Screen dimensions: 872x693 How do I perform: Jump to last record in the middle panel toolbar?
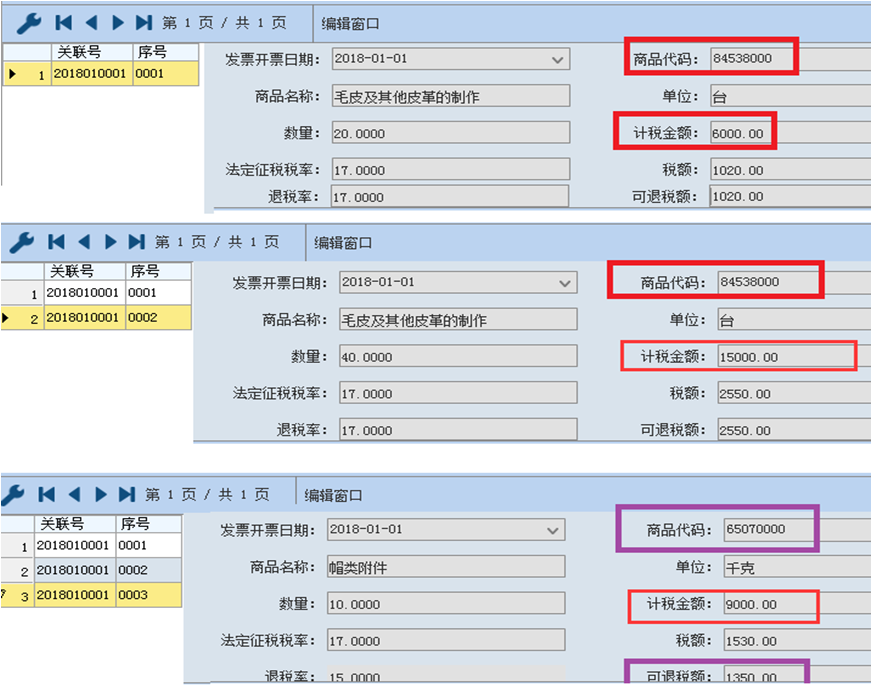coord(136,242)
